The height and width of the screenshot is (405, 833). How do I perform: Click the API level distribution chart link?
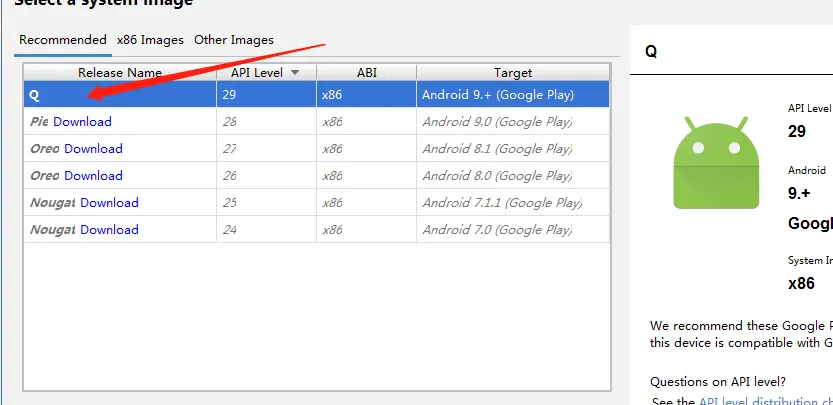766,401
